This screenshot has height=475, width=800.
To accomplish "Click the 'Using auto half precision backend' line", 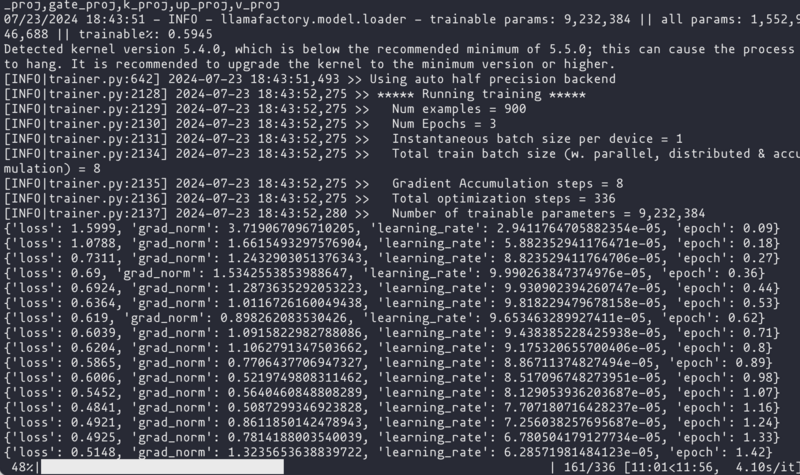I will [310, 79].
